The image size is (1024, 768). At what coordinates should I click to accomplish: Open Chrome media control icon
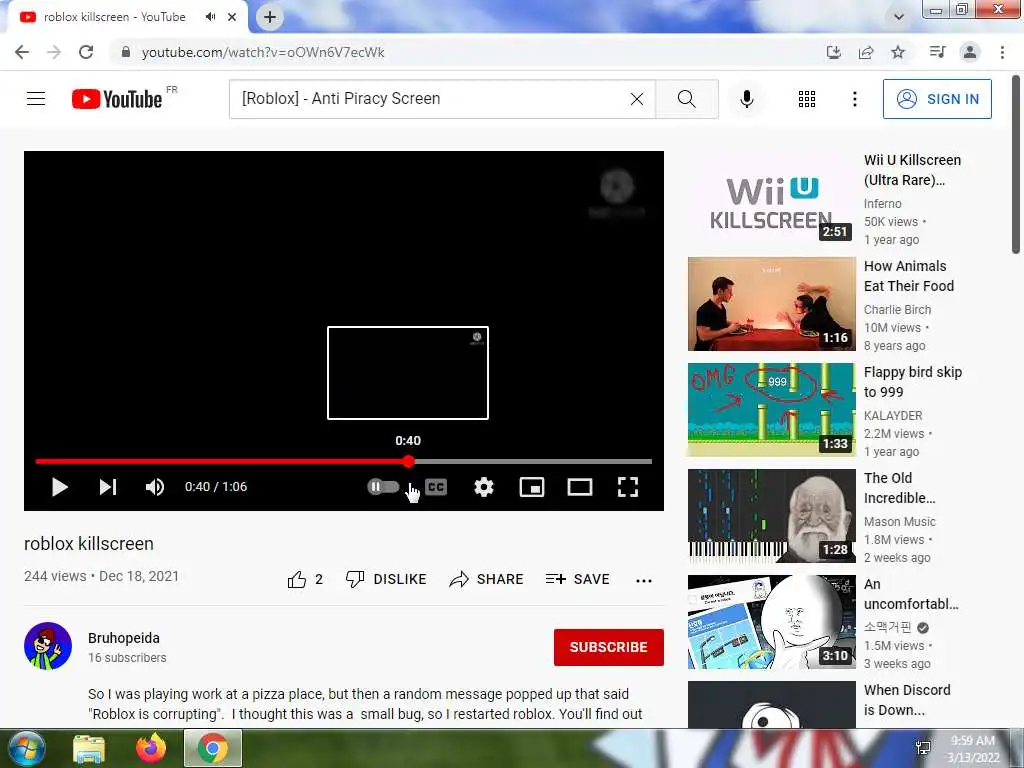937,52
